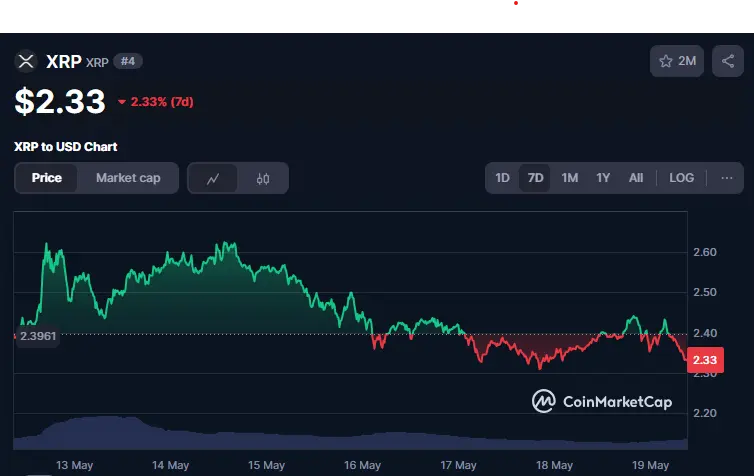Click the #4 rank badge
This screenshot has width=754, height=476.
pyautogui.click(x=127, y=62)
